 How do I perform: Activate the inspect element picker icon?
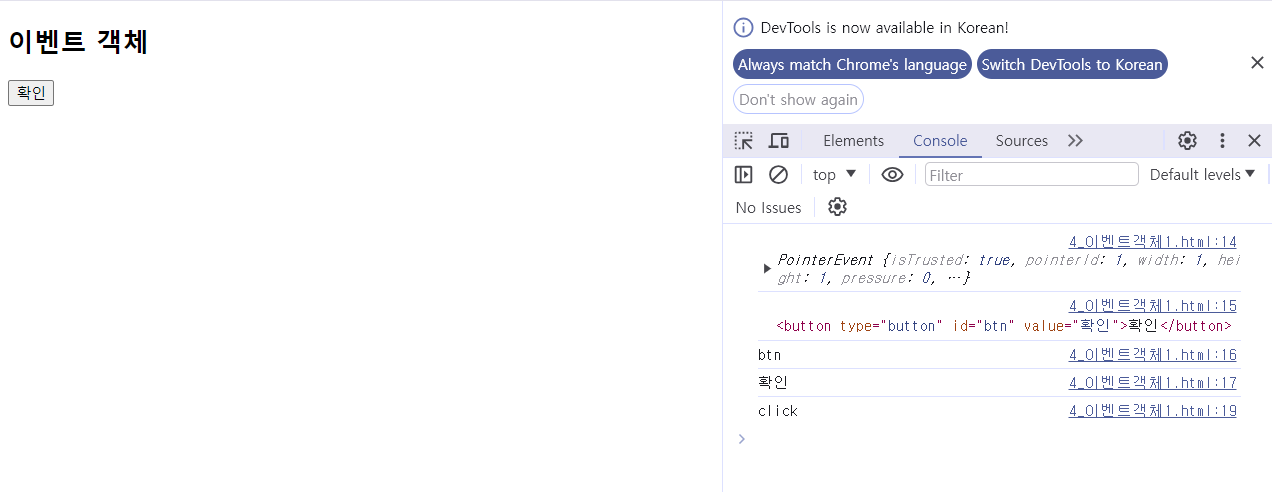click(743, 141)
